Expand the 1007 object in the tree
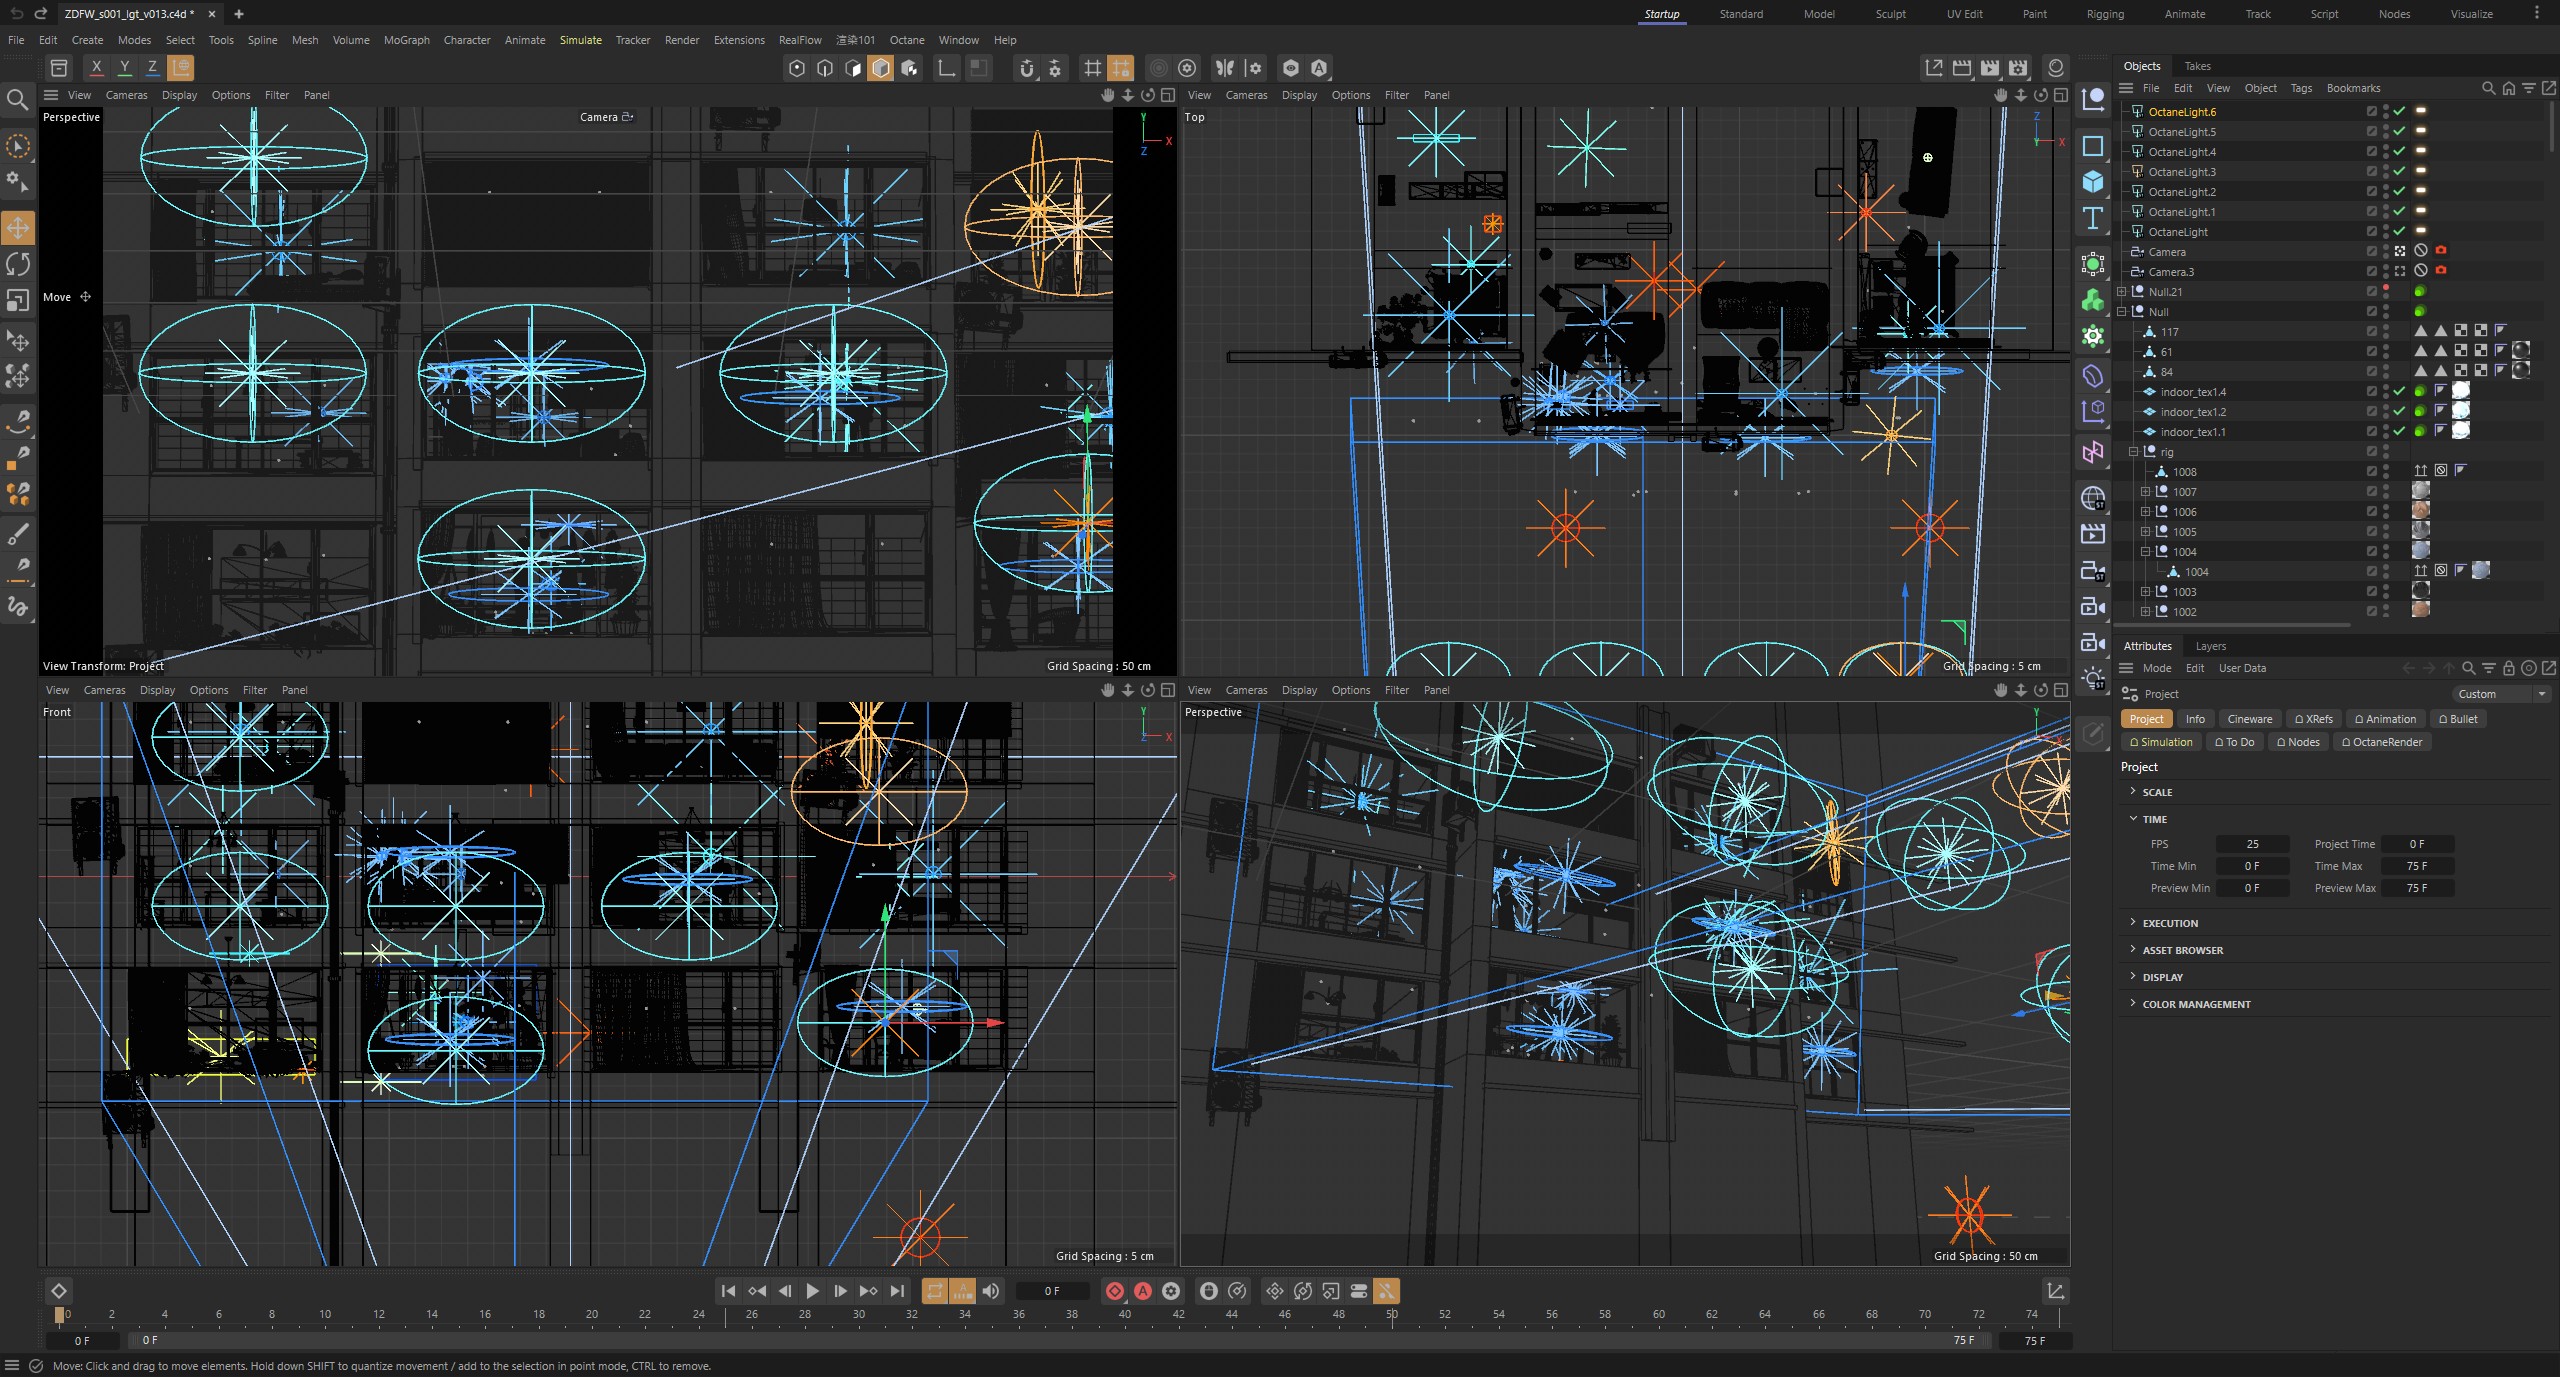 (x=2145, y=492)
